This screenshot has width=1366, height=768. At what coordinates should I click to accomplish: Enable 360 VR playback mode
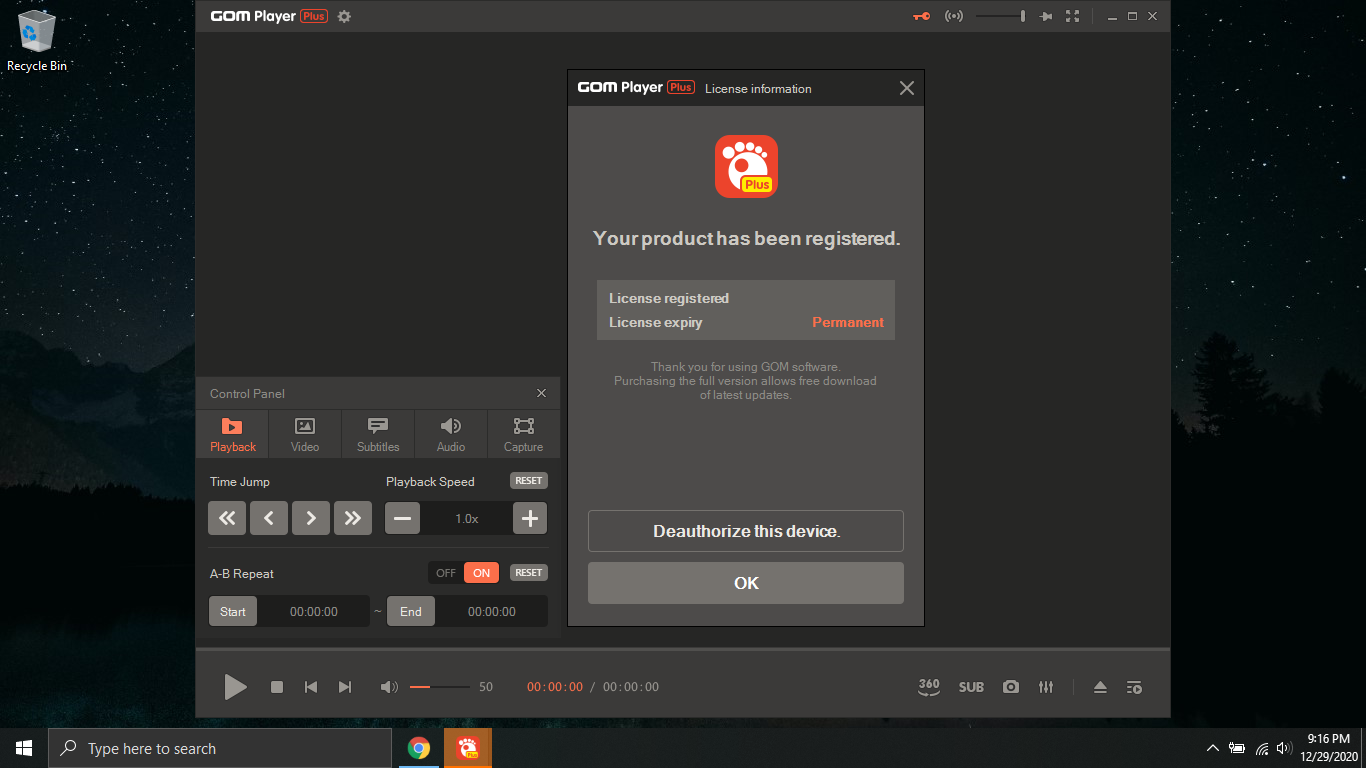pos(928,687)
